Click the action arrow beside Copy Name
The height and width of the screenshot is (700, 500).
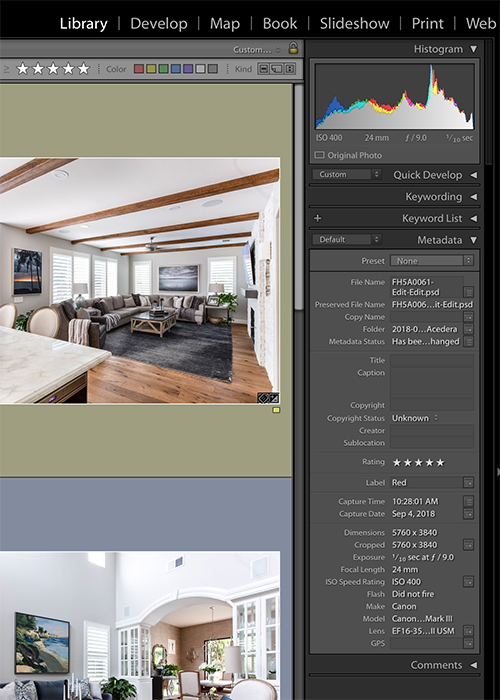[x=468, y=317]
